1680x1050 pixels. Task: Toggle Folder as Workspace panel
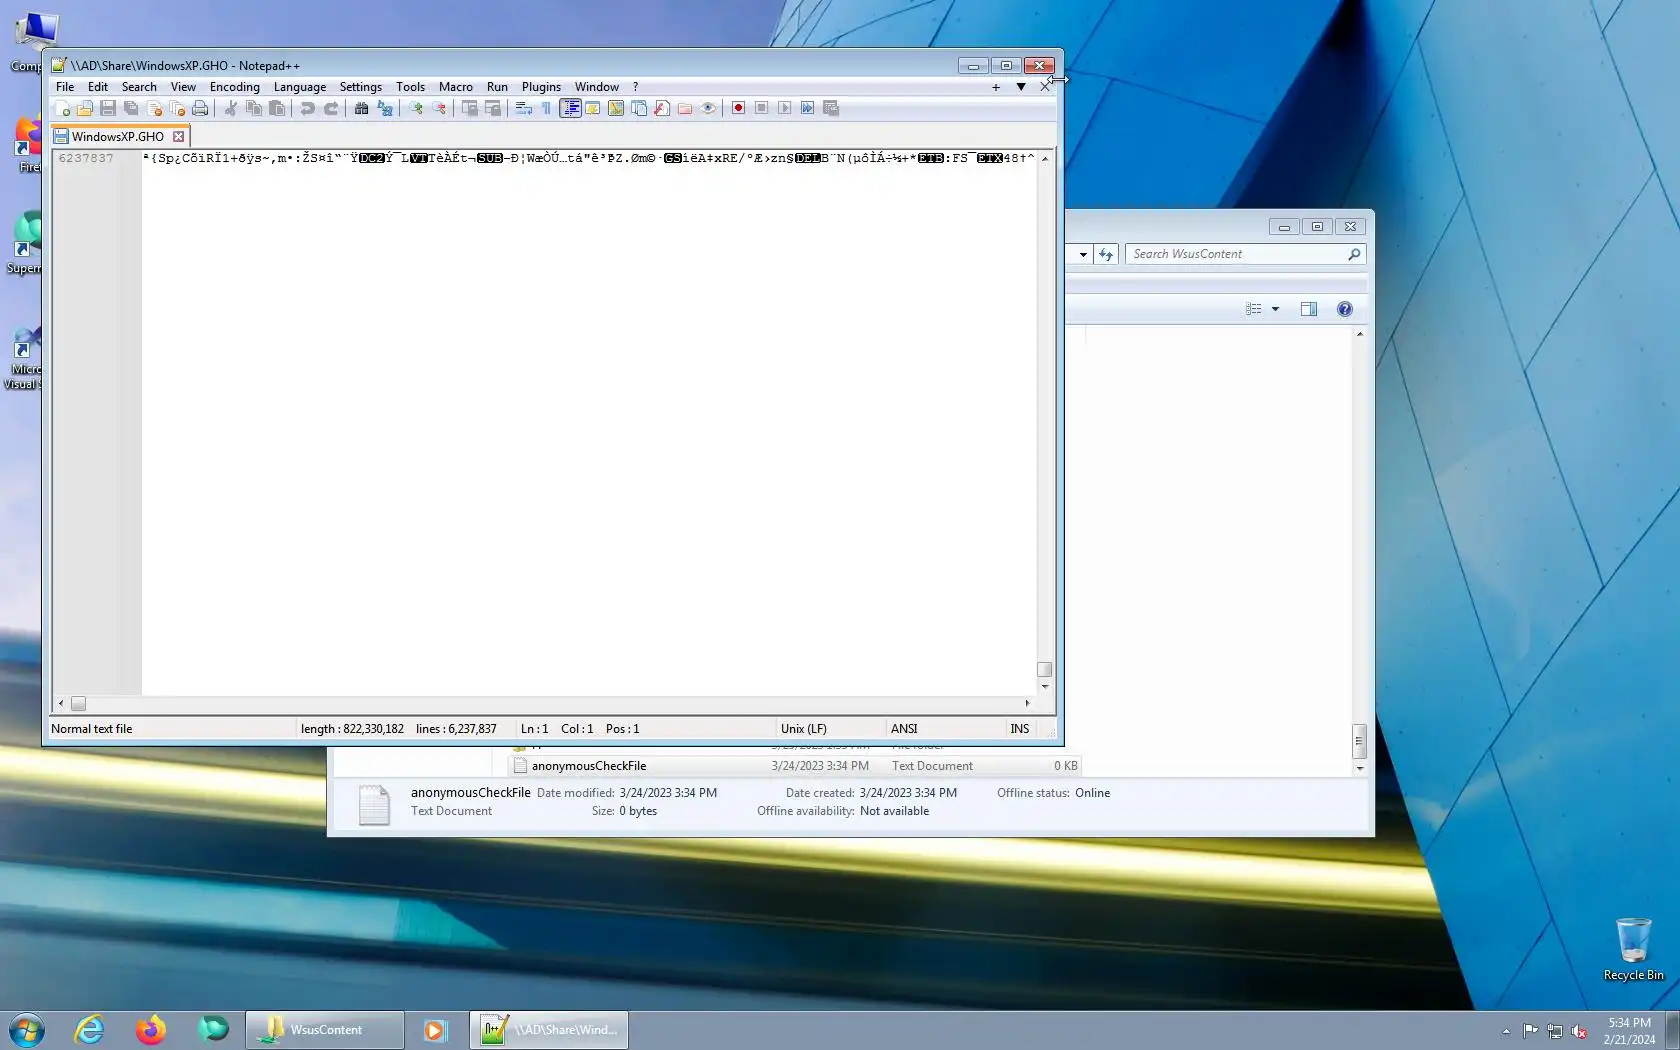coord(685,108)
